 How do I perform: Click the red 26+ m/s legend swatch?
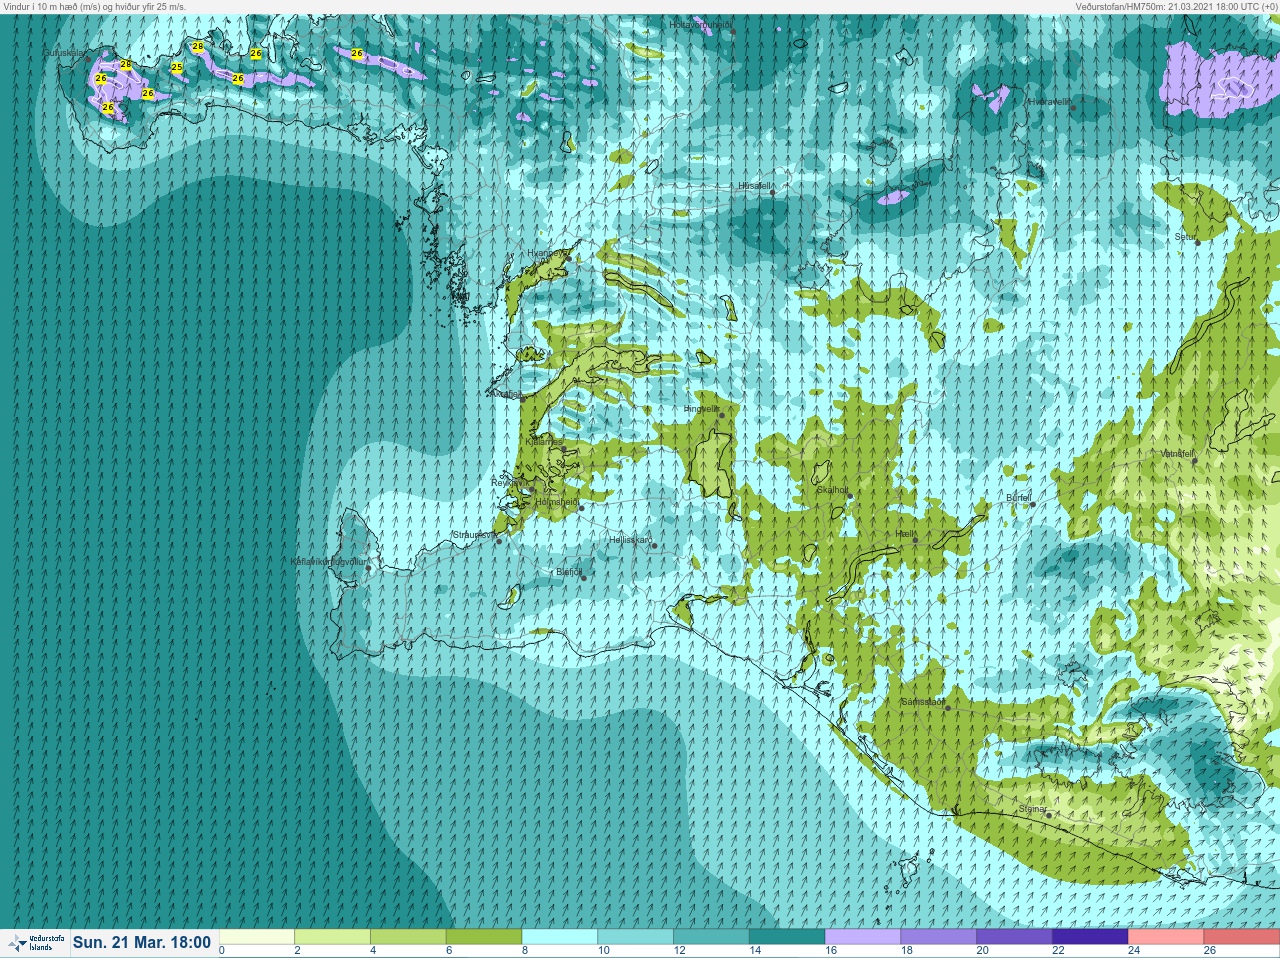click(x=1242, y=937)
